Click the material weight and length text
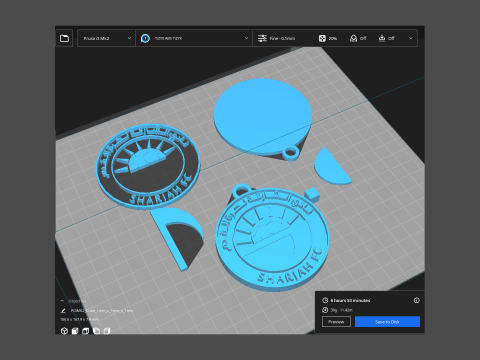The image size is (480, 360). [341, 310]
